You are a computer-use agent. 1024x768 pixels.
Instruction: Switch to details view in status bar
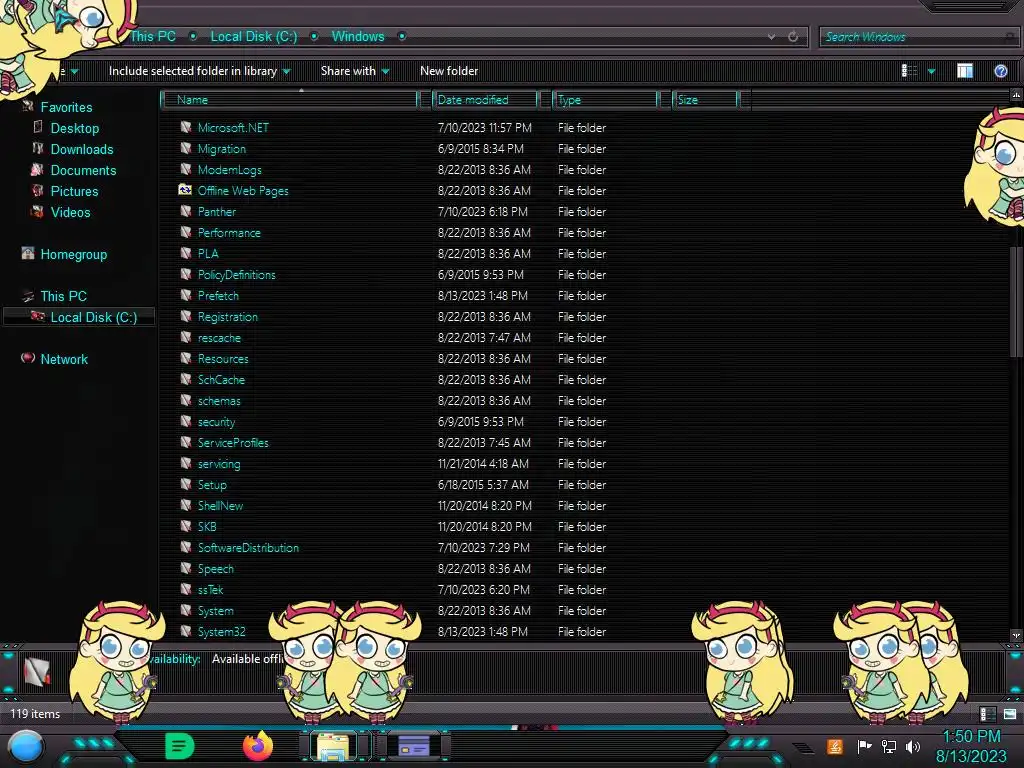(x=987, y=714)
